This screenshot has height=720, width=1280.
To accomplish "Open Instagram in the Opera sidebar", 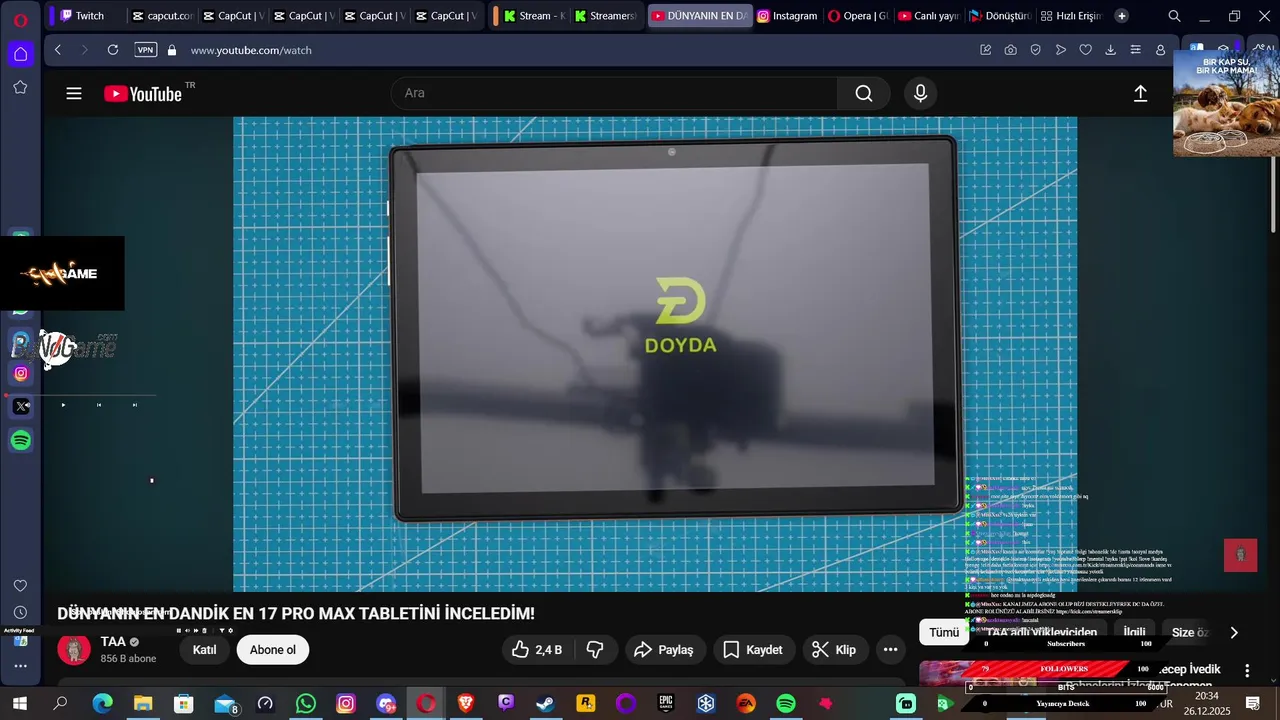I will pos(21,373).
